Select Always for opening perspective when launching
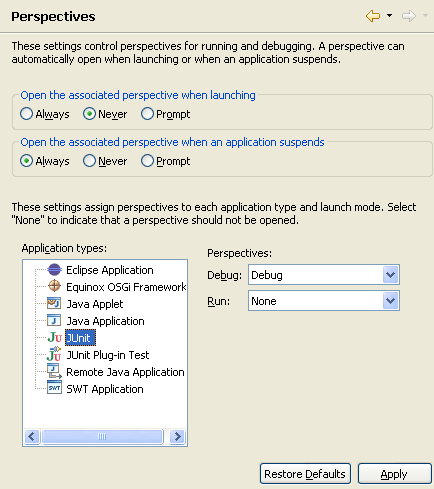Screen dimensions: 434x489 coord(26,114)
